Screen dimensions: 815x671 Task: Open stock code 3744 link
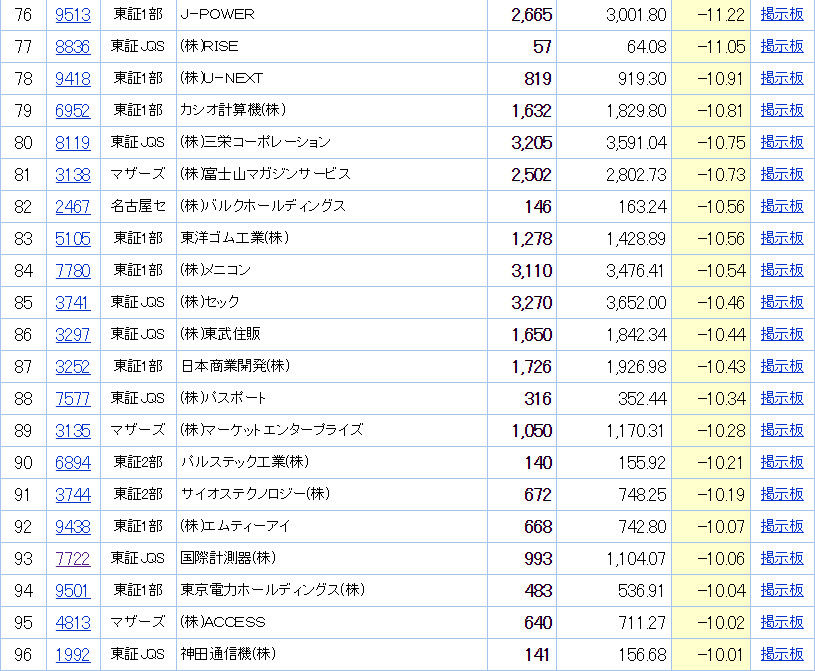pyautogui.click(x=73, y=495)
